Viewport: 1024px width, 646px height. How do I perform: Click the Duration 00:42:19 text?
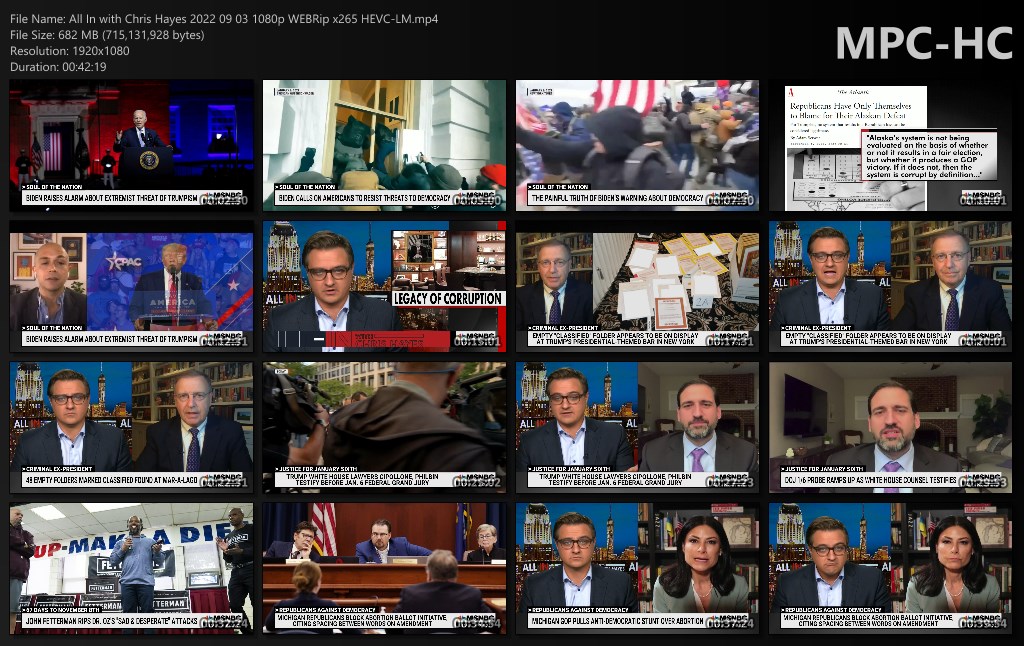tap(58, 67)
